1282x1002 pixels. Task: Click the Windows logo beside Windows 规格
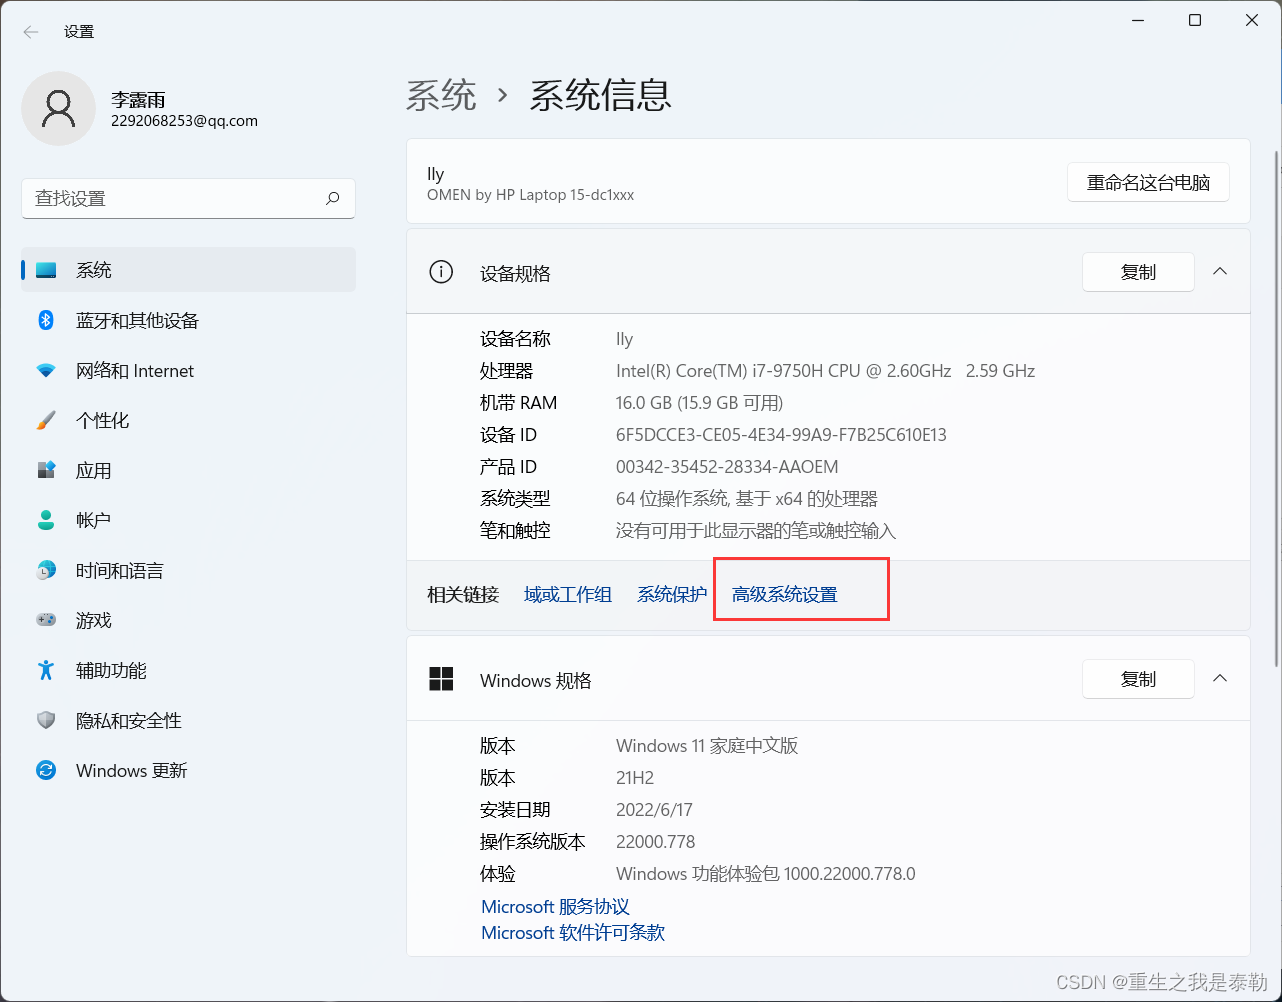point(441,679)
